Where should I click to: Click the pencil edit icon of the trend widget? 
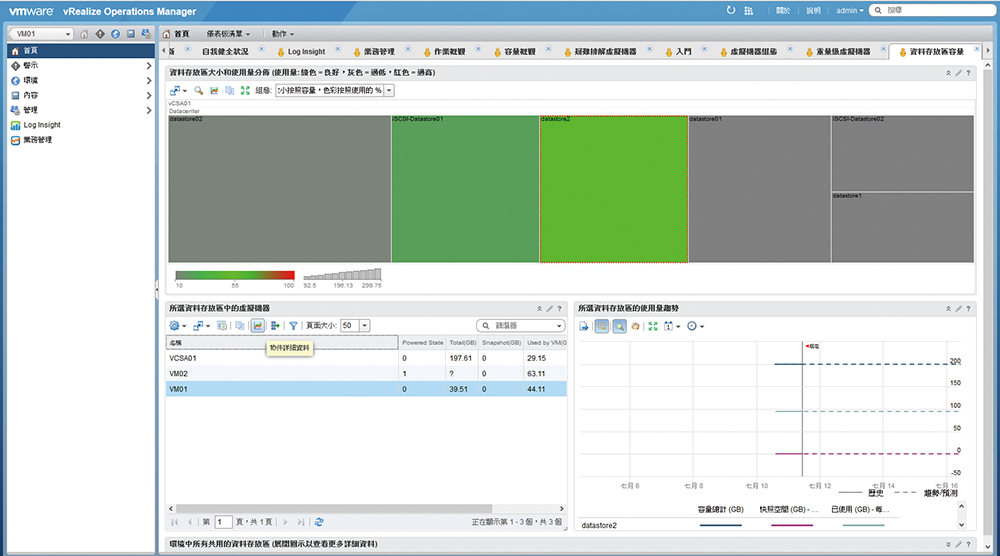click(x=958, y=309)
